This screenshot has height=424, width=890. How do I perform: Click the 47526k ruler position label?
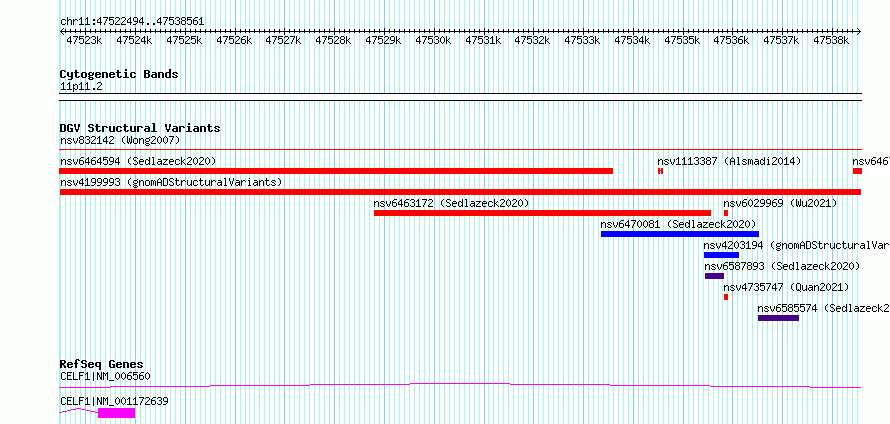click(x=234, y=40)
